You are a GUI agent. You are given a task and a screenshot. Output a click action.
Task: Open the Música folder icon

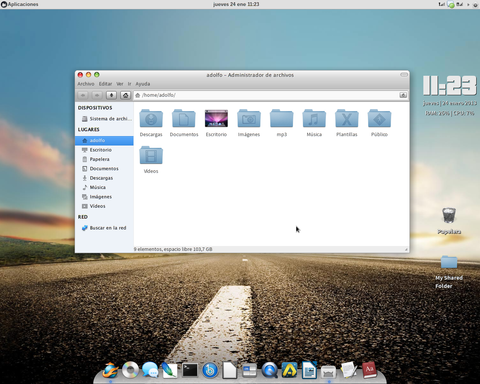(x=314, y=118)
